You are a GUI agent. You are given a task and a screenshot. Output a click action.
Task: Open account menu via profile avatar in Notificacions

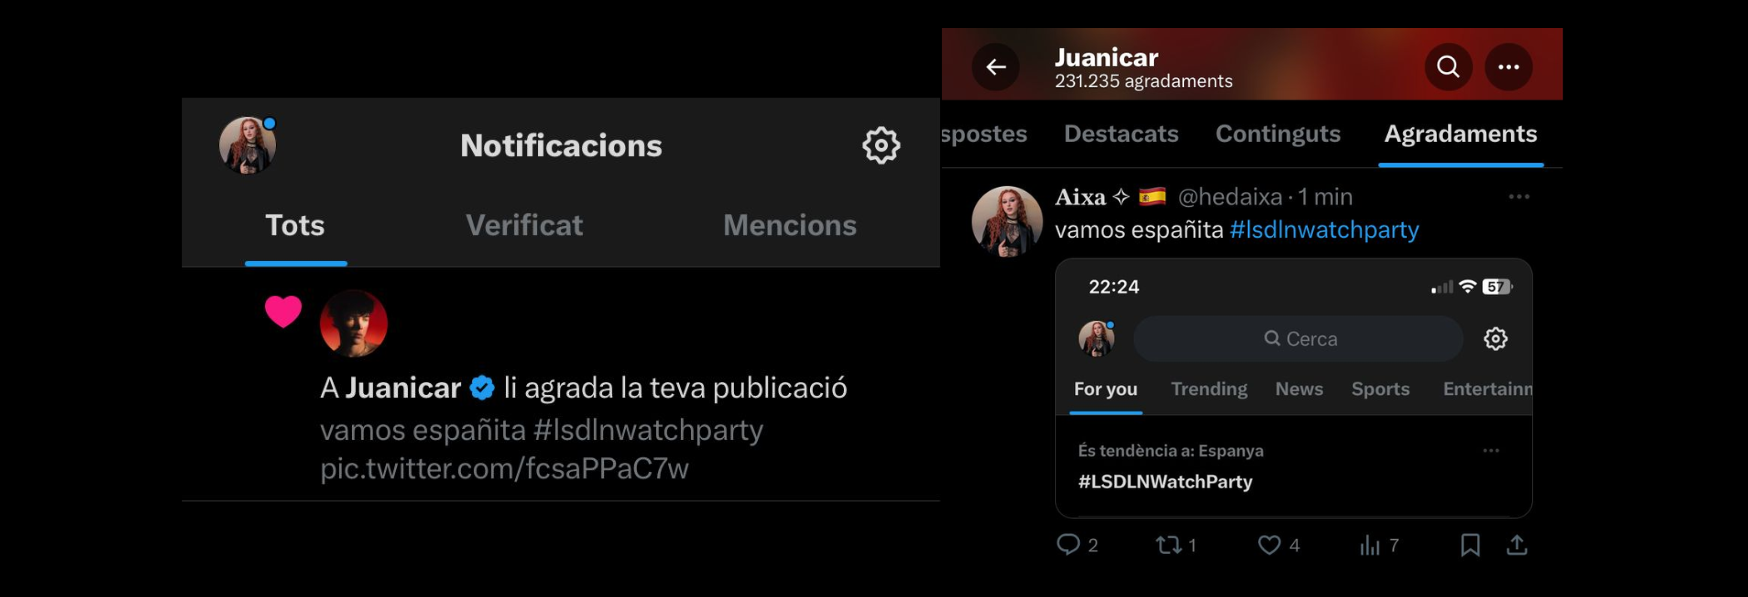[247, 146]
